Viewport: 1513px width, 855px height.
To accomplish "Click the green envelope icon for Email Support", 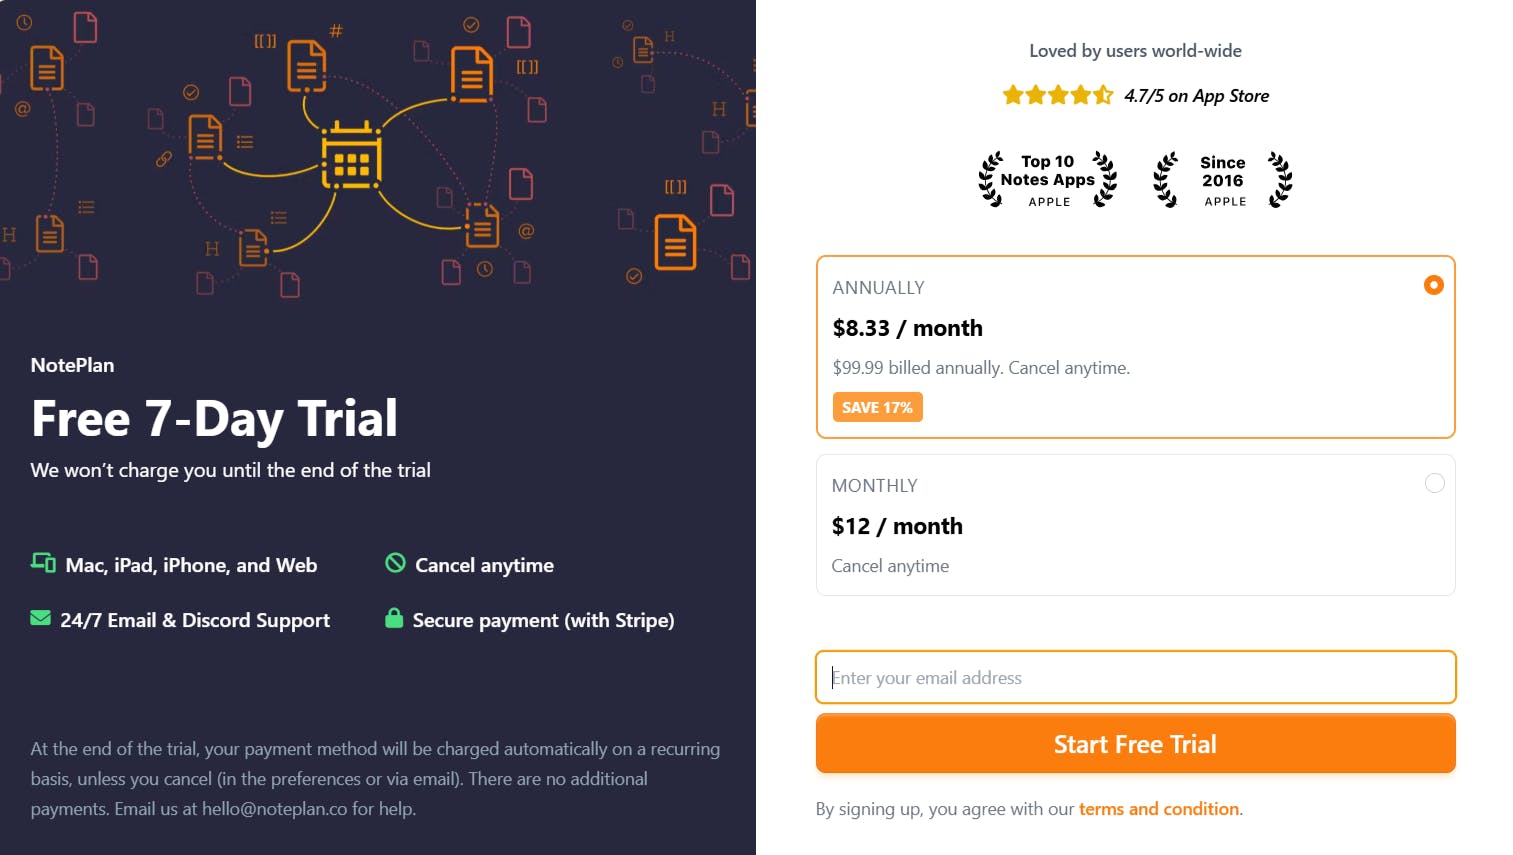I will point(40,617).
